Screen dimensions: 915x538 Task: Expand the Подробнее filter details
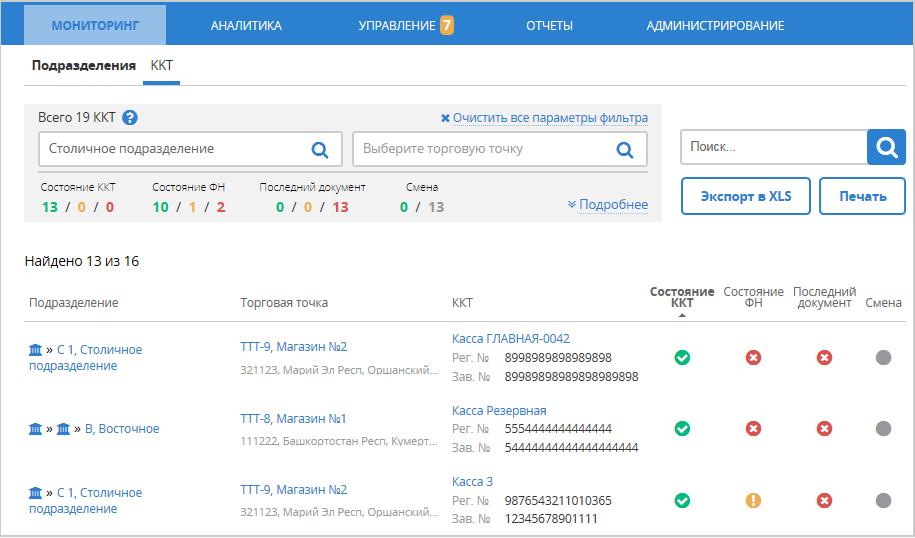[607, 205]
